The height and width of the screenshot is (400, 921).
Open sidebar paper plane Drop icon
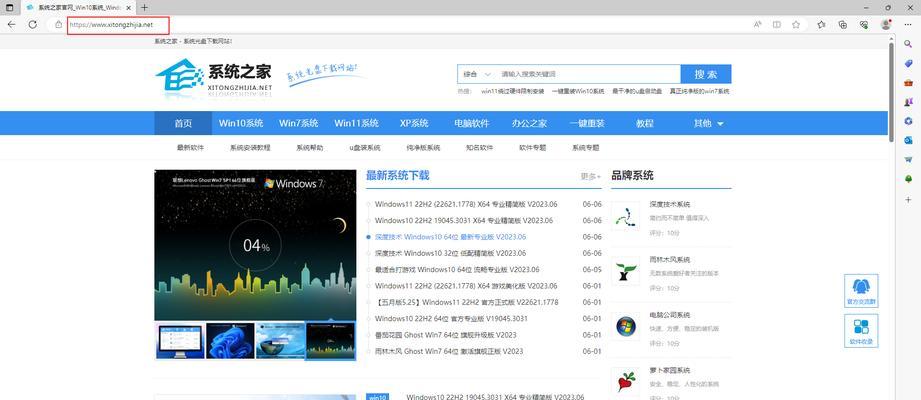click(908, 159)
